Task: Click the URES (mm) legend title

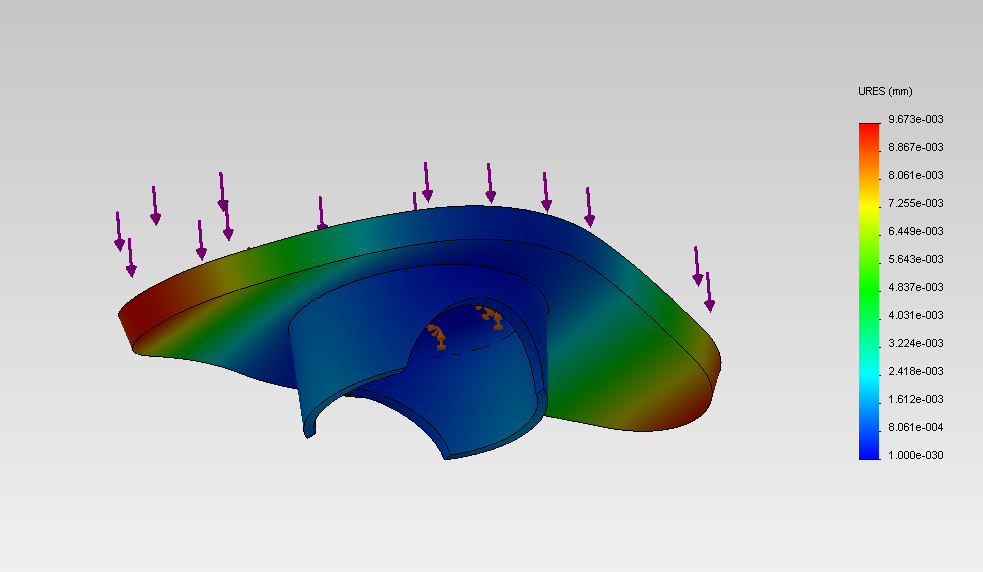Action: pyautogui.click(x=885, y=91)
